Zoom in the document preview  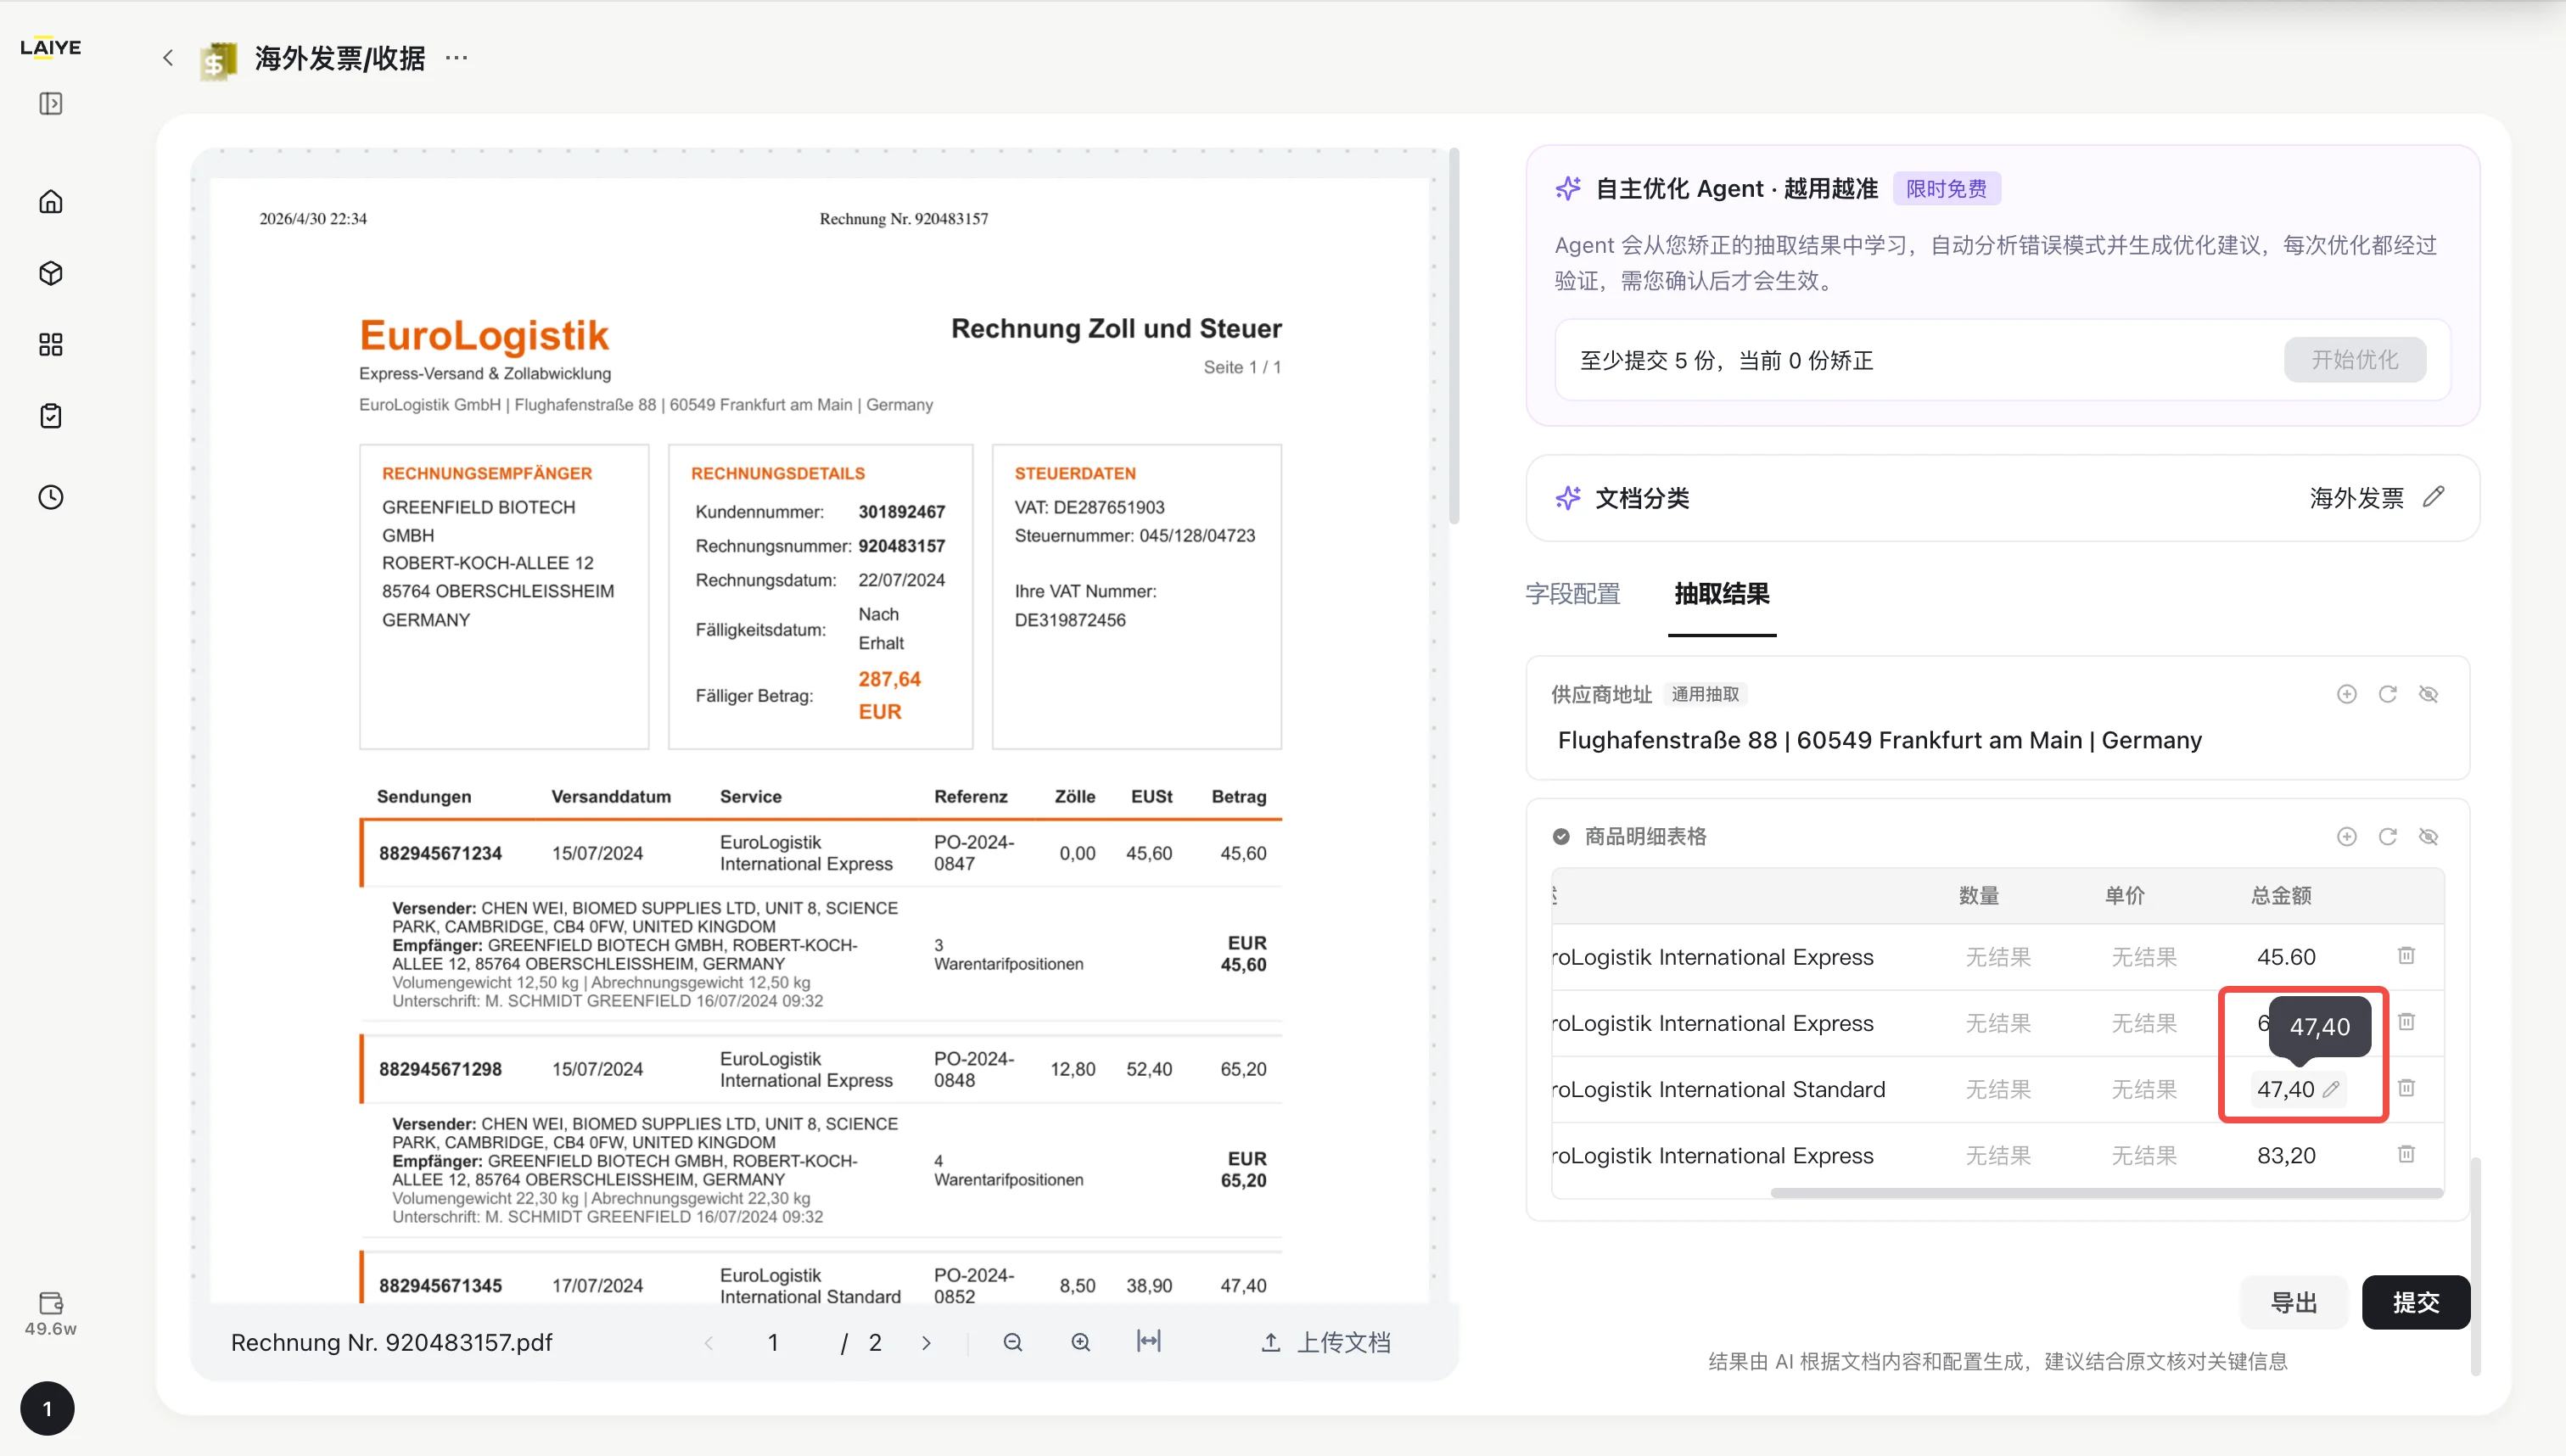pos(1081,1342)
